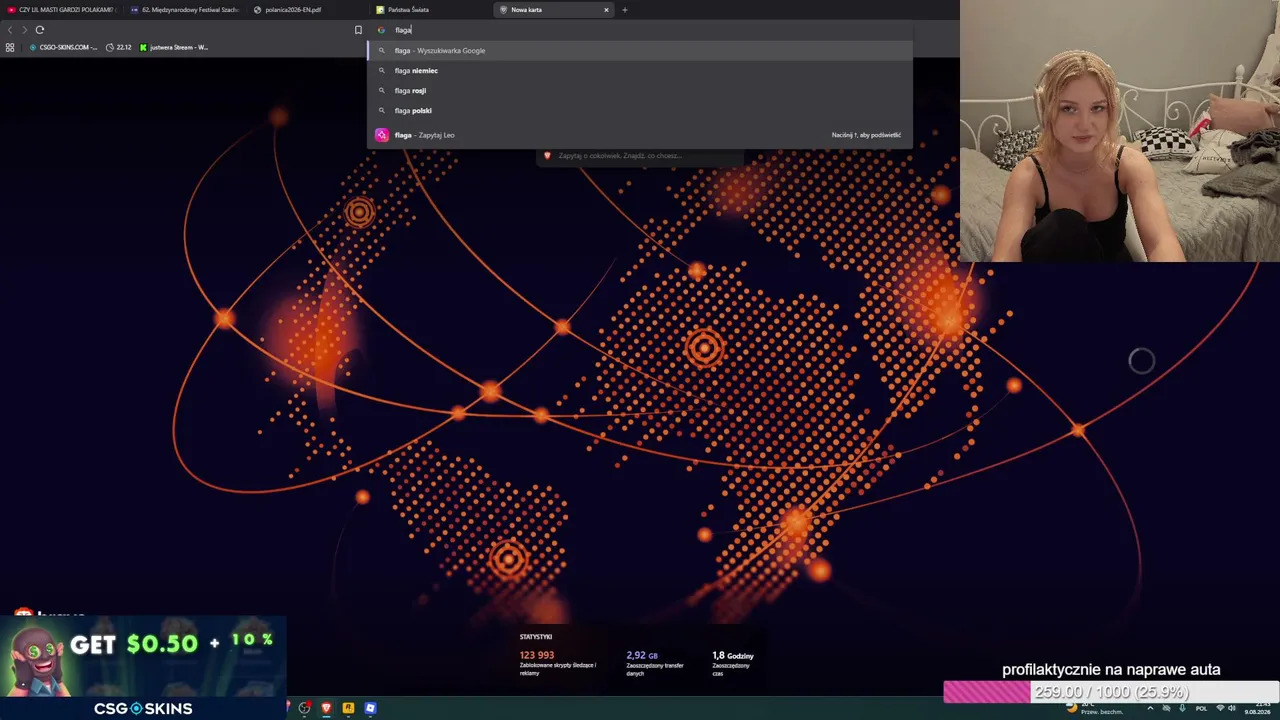Close the Nowa karta tab
Image resolution: width=1280 pixels, height=720 pixels.
click(606, 10)
